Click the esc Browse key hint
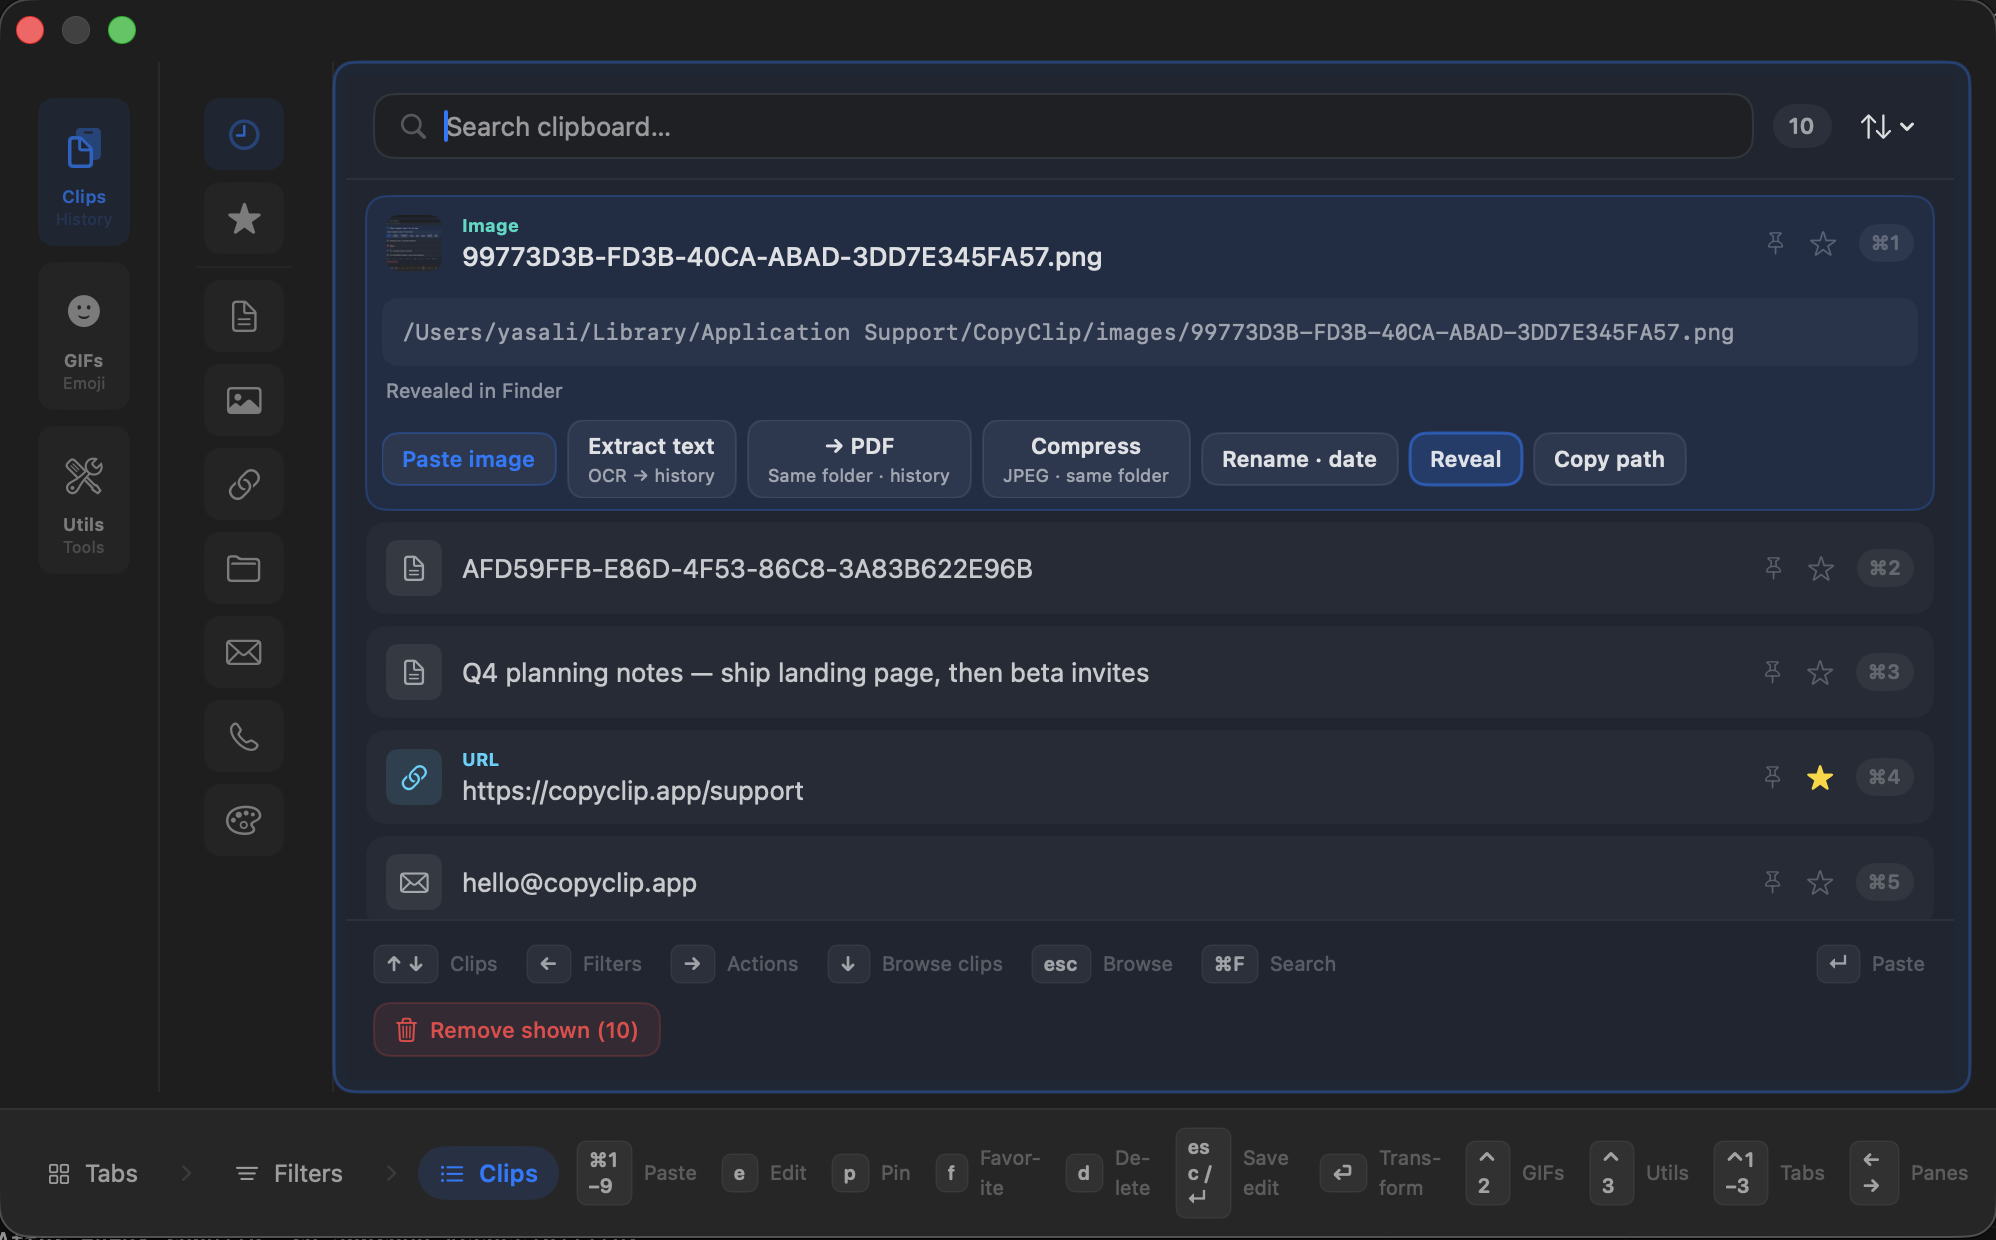The width and height of the screenshot is (1996, 1240). coord(1102,964)
